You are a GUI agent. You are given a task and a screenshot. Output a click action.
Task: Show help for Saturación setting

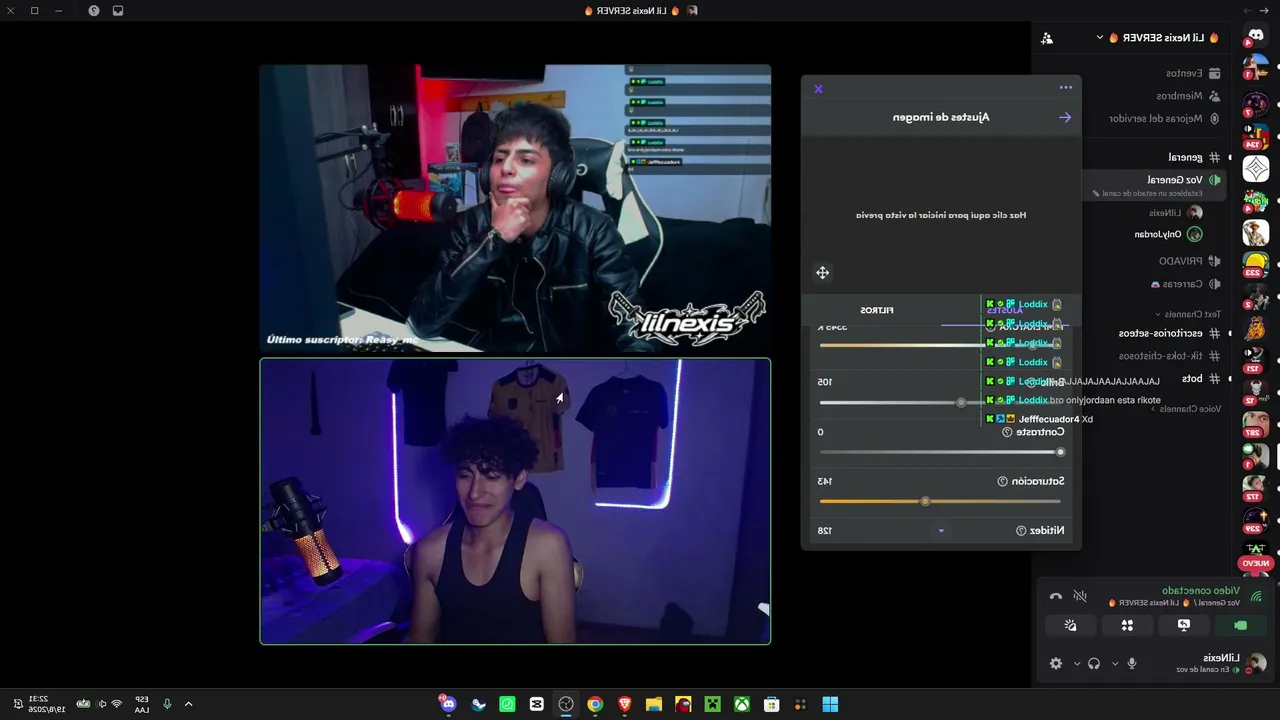tap(1002, 481)
